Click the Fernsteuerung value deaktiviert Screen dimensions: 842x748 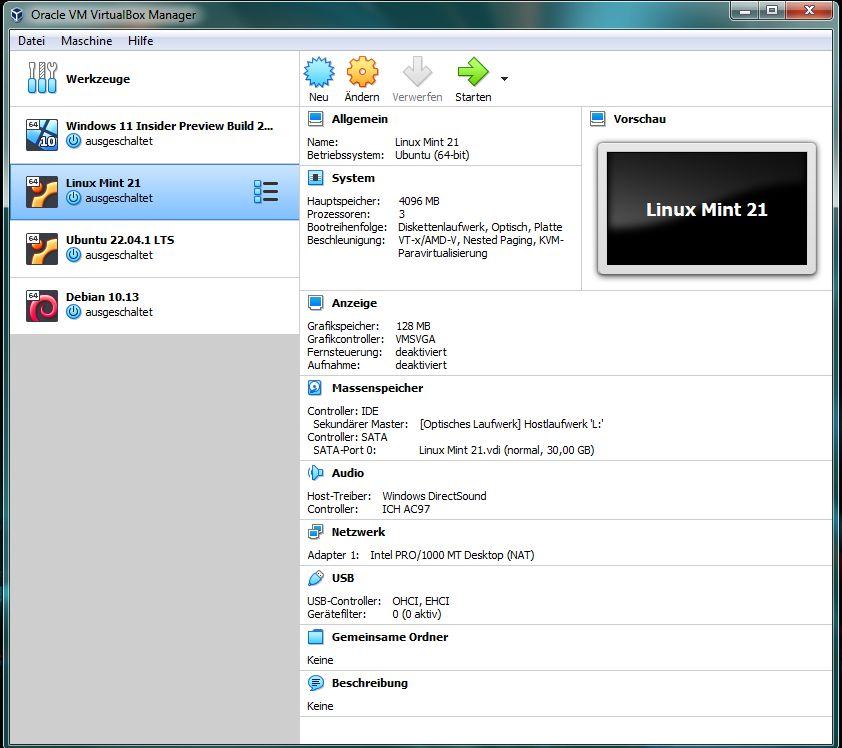pyautogui.click(x=421, y=352)
